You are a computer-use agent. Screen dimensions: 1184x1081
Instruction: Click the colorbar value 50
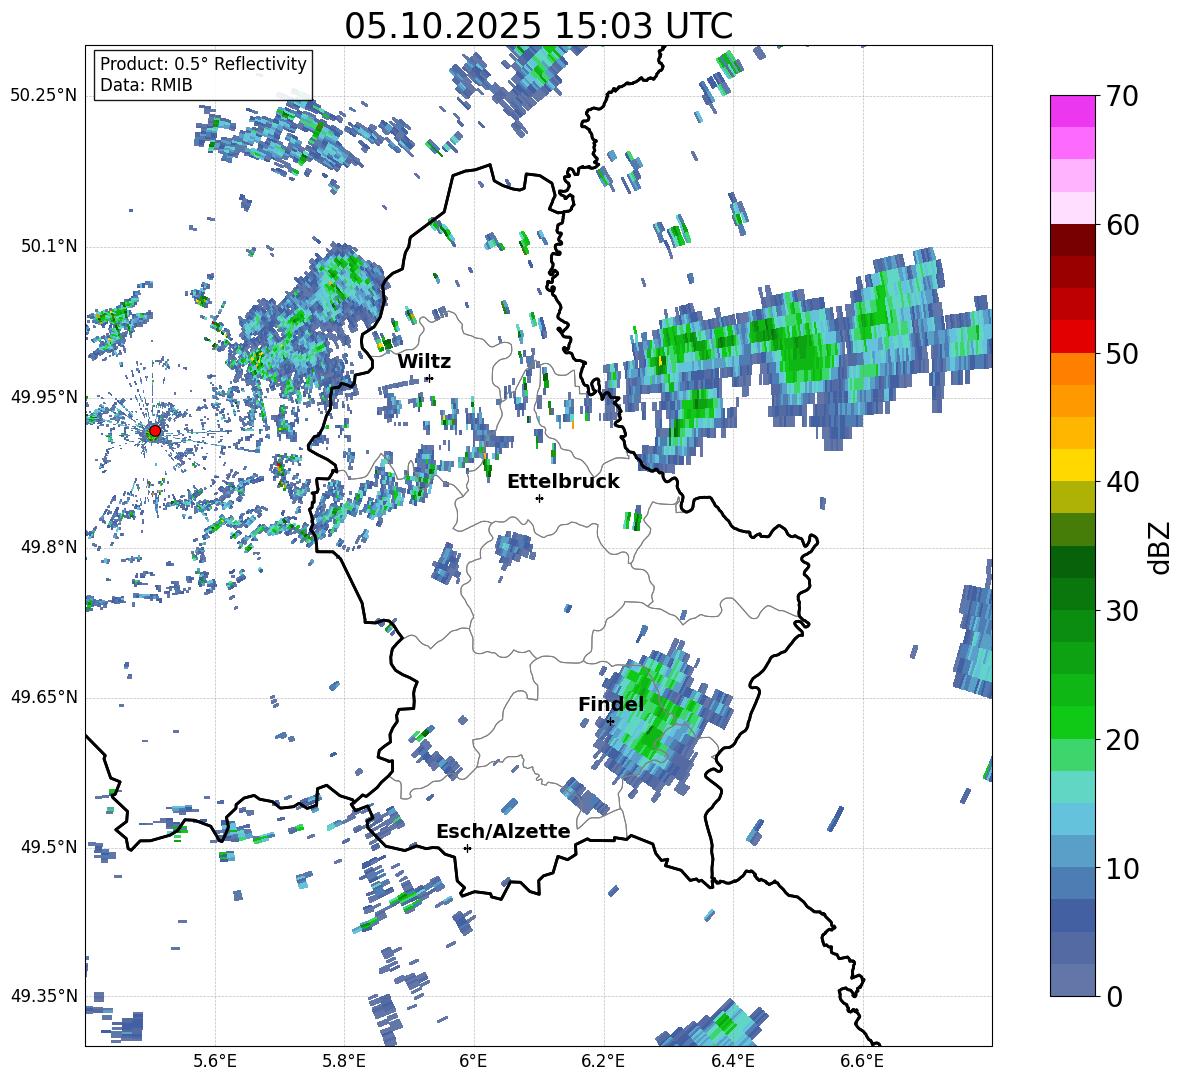tap(1122, 354)
